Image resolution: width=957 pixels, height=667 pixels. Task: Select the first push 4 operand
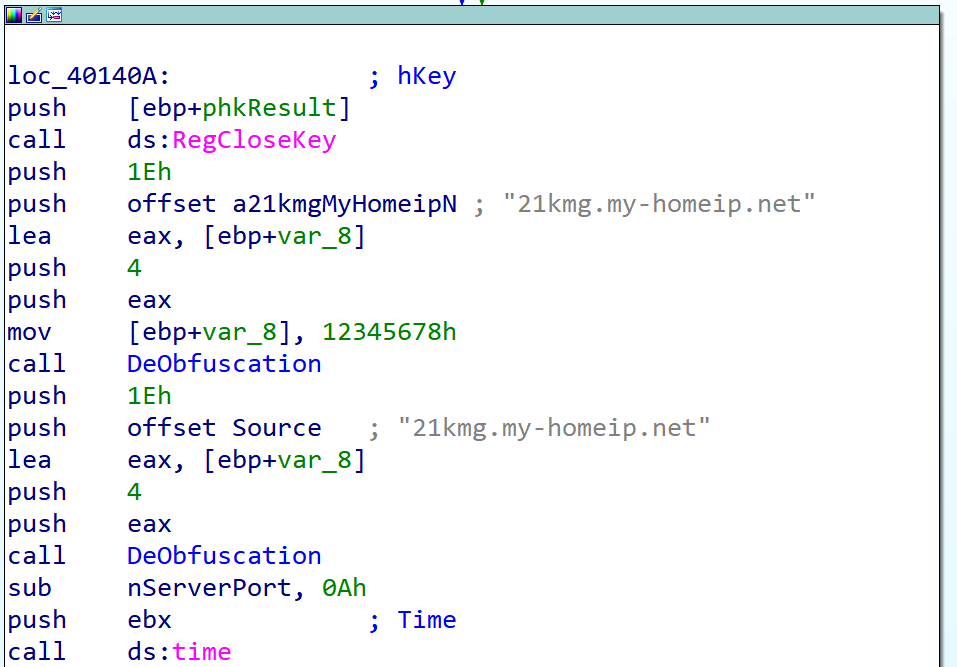[x=134, y=268]
